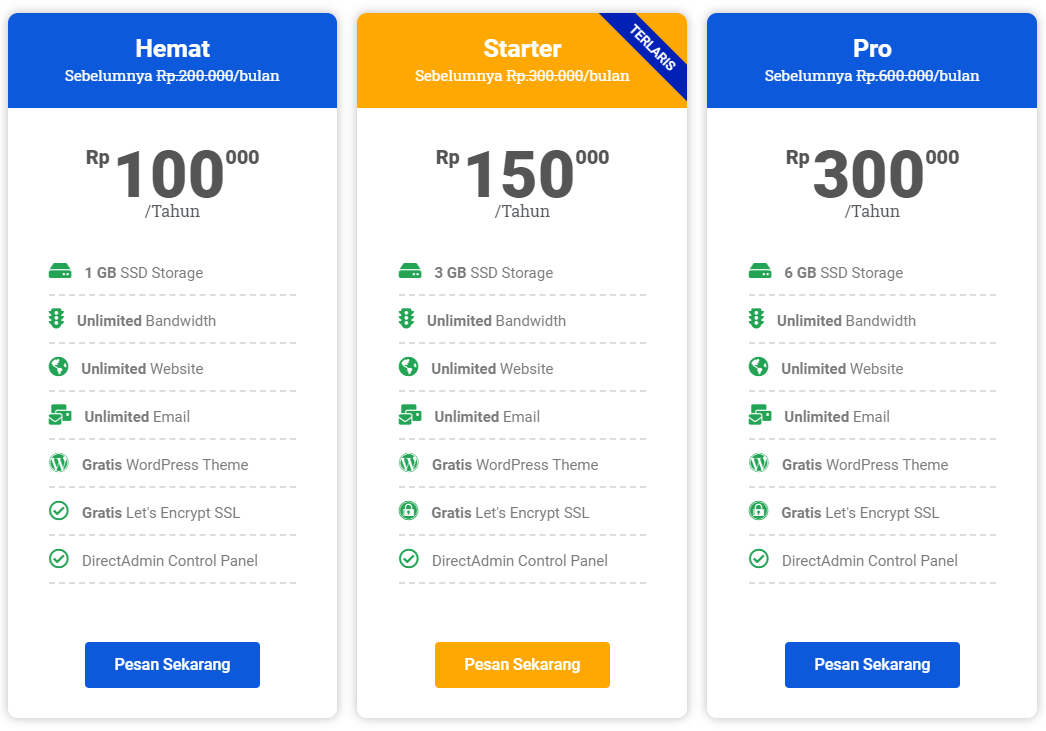Screen dimensions: 1046x731
Task: Click the WordPress logo icon in Pro plan
Action: [759, 463]
